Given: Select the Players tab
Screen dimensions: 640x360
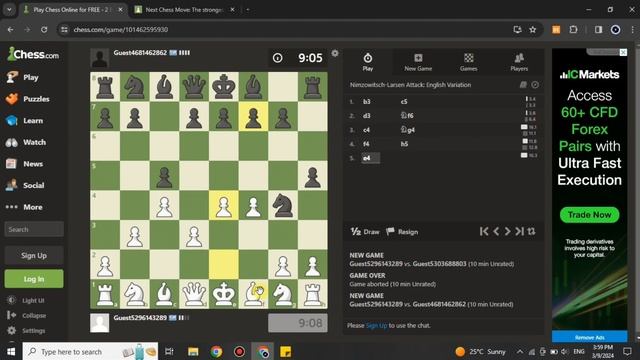Looking at the screenshot, I should [519, 62].
